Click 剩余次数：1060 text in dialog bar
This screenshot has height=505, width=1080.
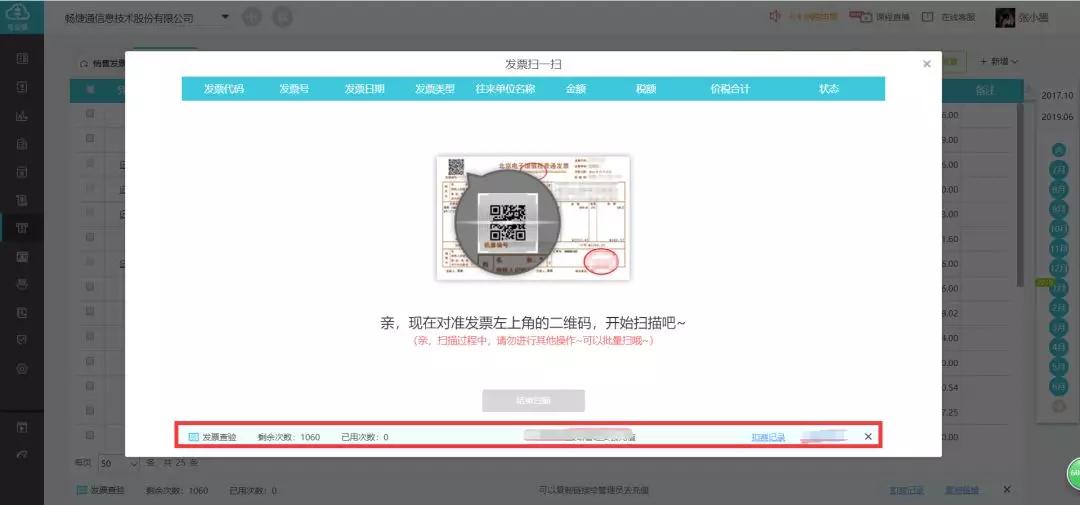point(289,437)
